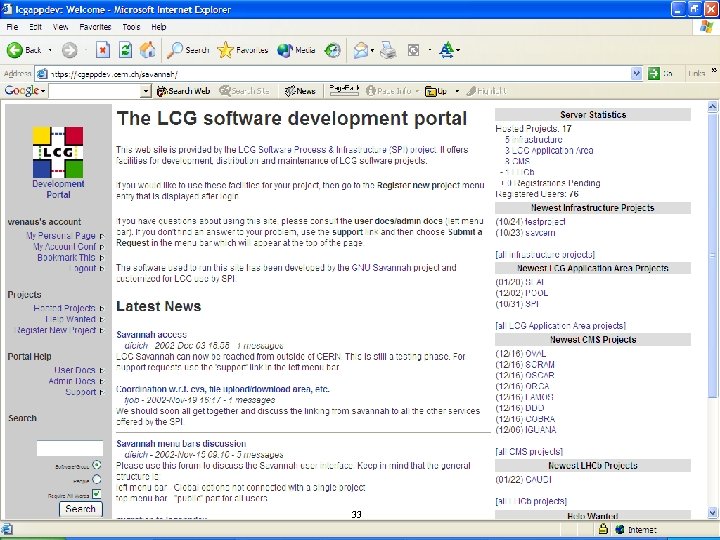Click the sidebar search text field
The image size is (720, 540).
pyautogui.click(x=70, y=448)
